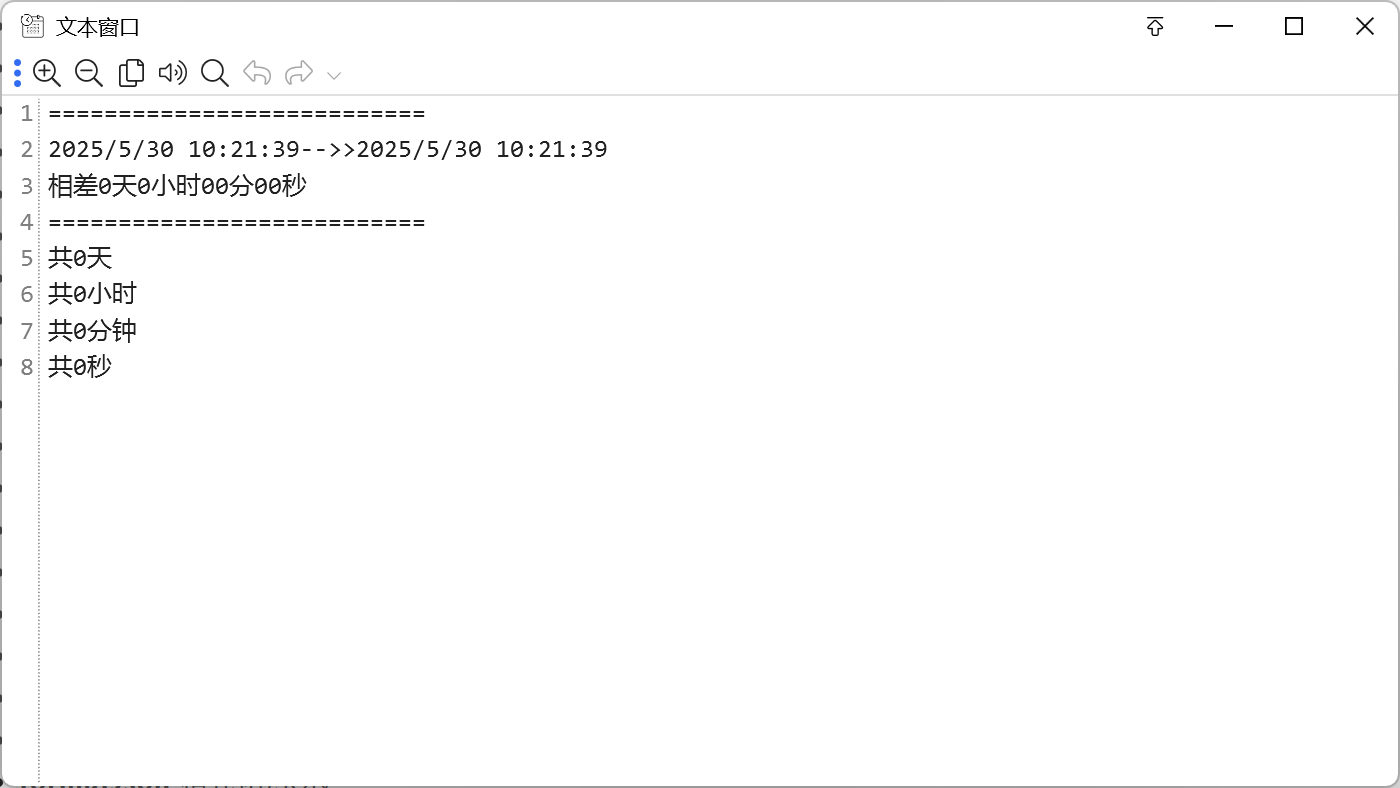Click the zoom out magnifier icon
The width and height of the screenshot is (1400, 788).
(x=89, y=73)
